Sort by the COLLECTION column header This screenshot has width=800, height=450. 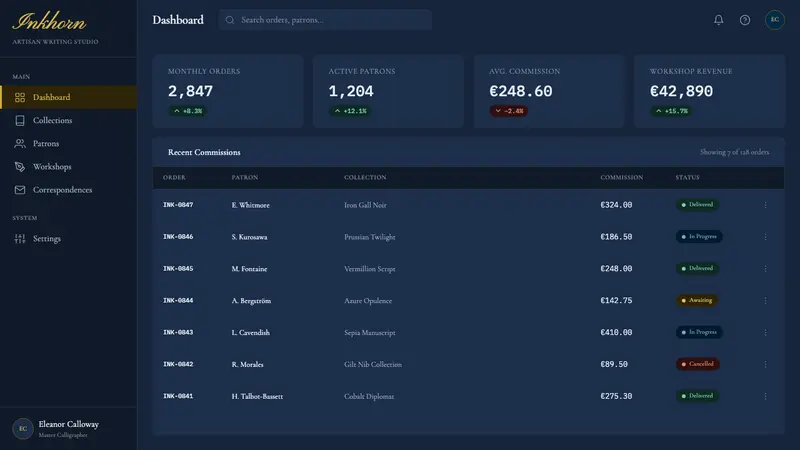[x=365, y=178]
